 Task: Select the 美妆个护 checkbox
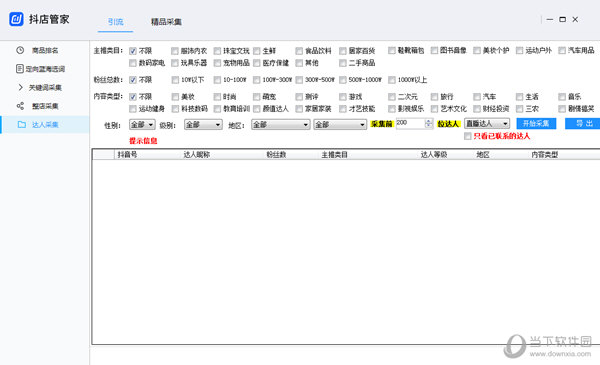tap(477, 51)
